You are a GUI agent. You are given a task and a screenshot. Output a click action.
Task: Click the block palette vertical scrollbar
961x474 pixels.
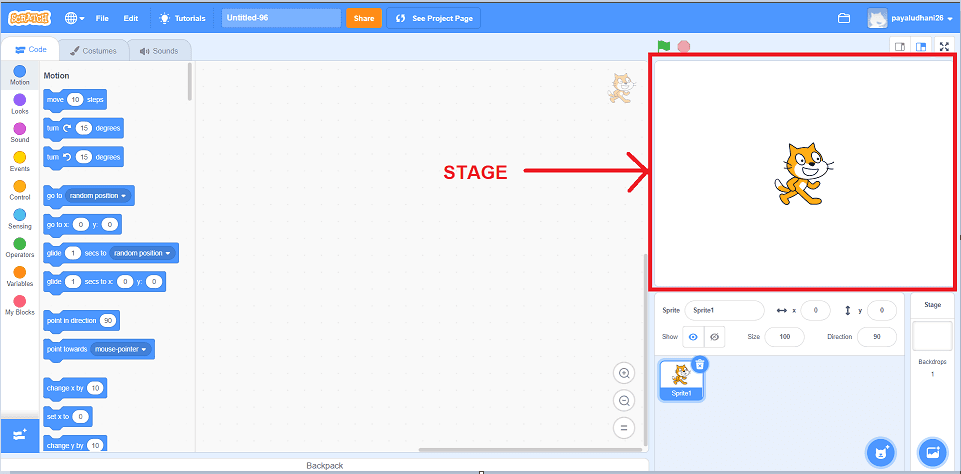(190, 82)
